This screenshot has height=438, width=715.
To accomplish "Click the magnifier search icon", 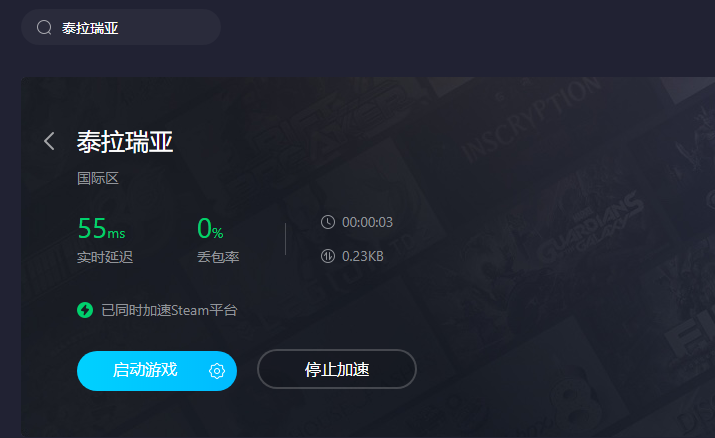I will click(44, 28).
